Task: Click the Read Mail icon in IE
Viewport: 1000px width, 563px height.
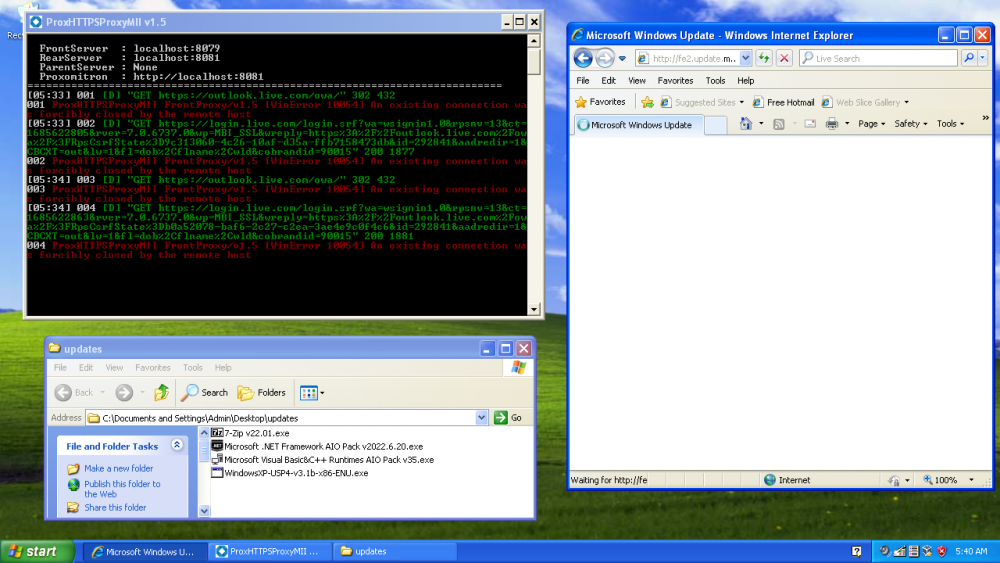Action: click(x=810, y=124)
